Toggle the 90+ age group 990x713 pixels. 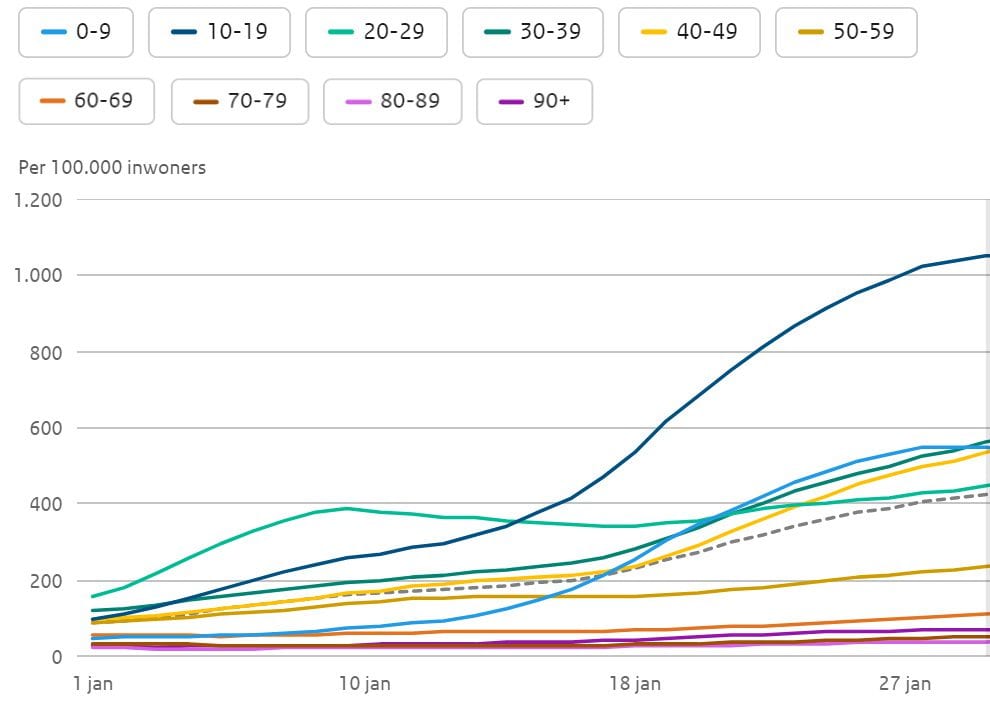click(x=535, y=101)
